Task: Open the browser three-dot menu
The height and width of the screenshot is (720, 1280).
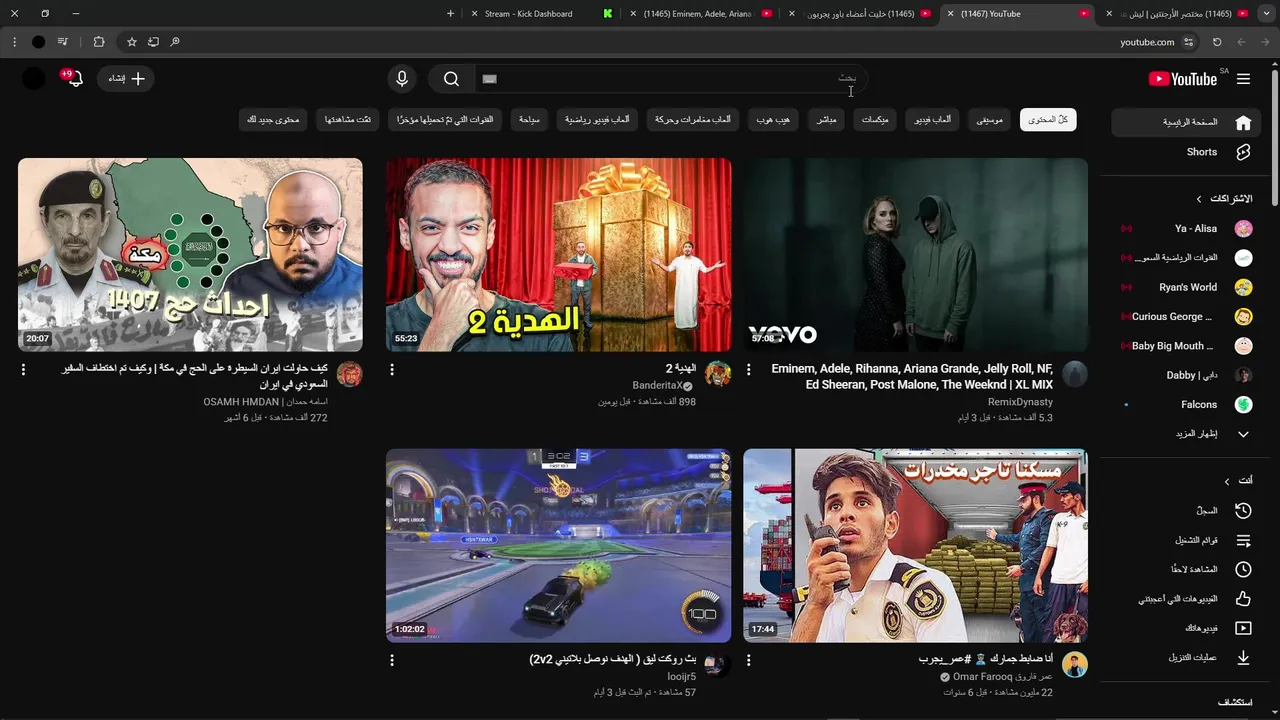Action: click(x=14, y=42)
